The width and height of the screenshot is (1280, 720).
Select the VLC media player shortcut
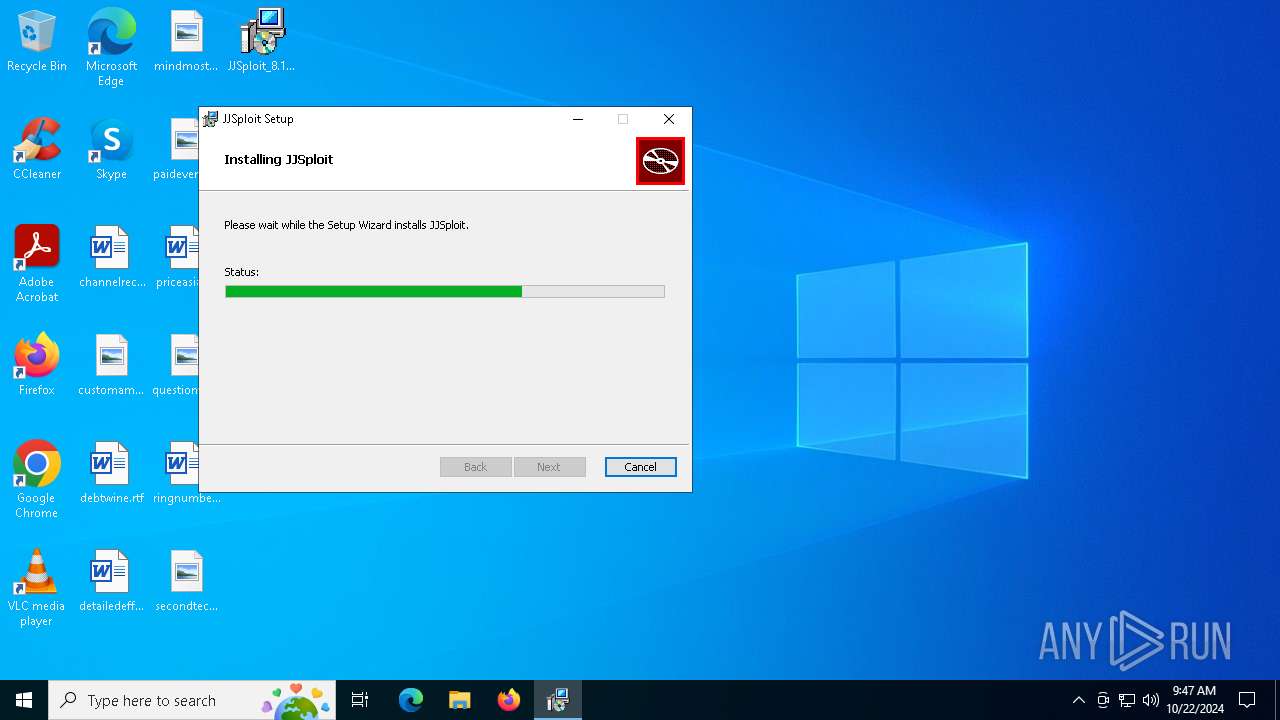click(37, 588)
